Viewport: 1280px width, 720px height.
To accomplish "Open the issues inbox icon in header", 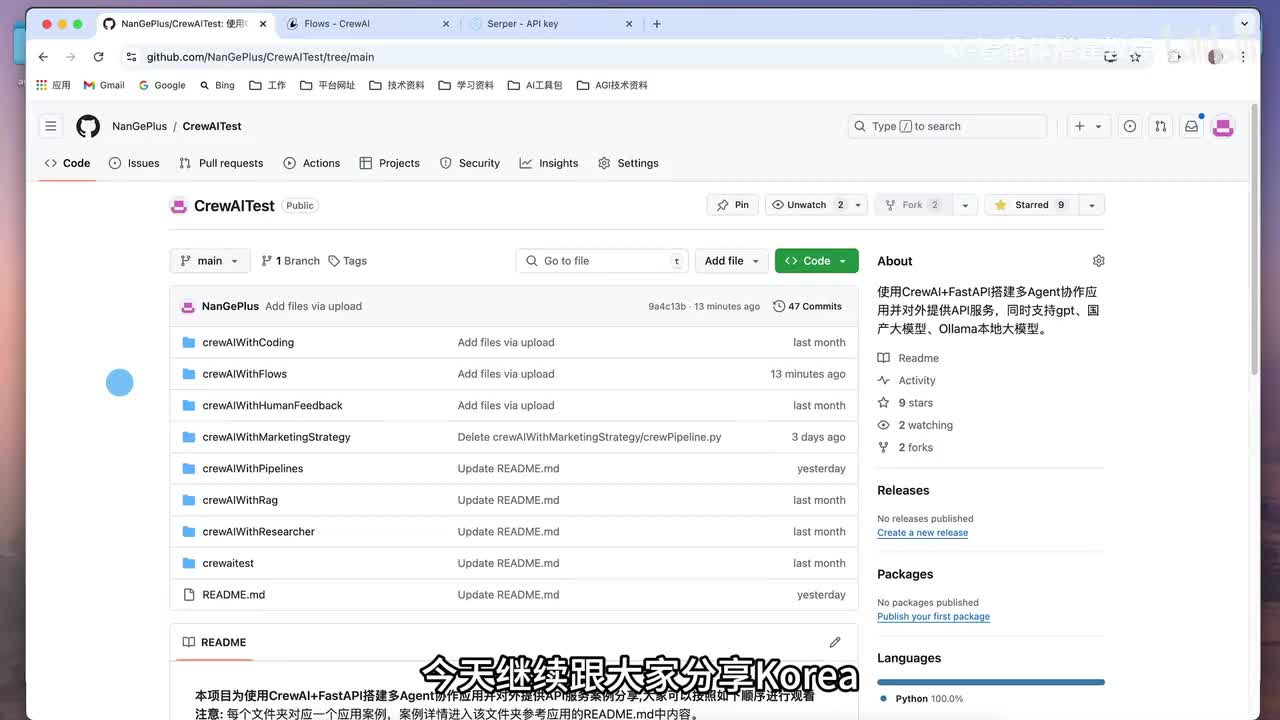I will point(1130,126).
